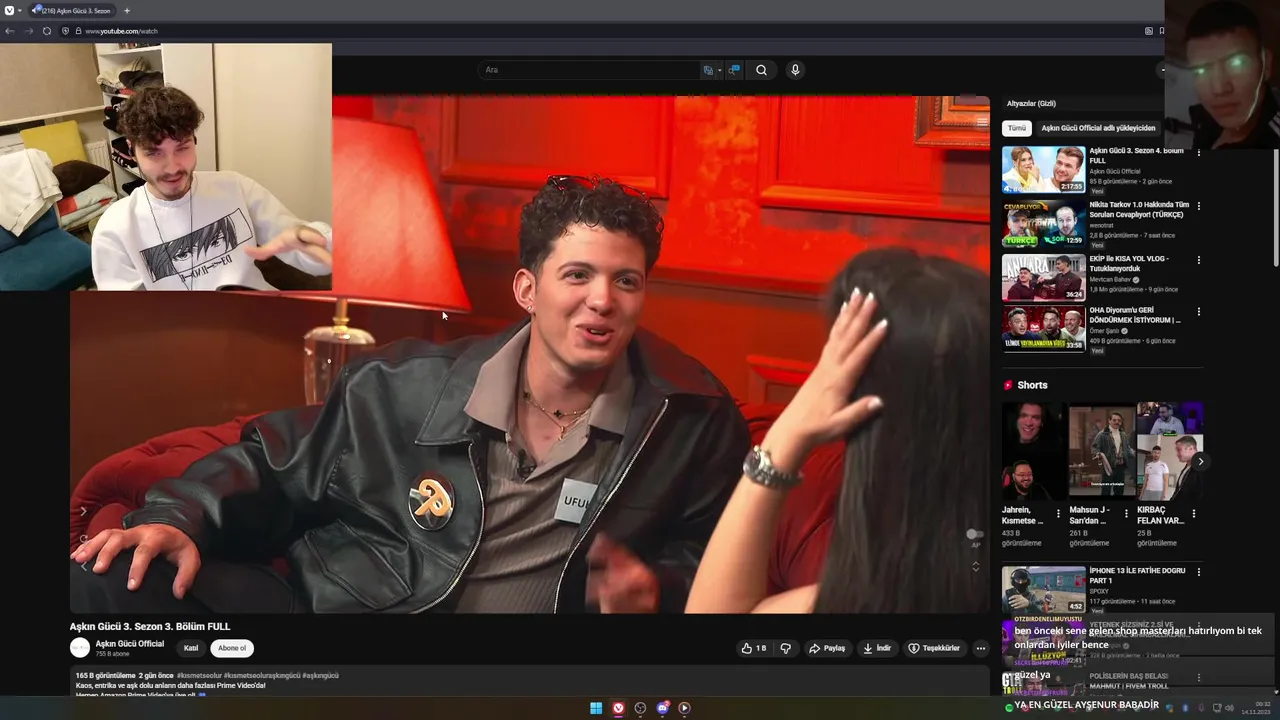Image resolution: width=1280 pixels, height=720 pixels.
Task: Open the Windows Start button
Action: click(x=596, y=708)
